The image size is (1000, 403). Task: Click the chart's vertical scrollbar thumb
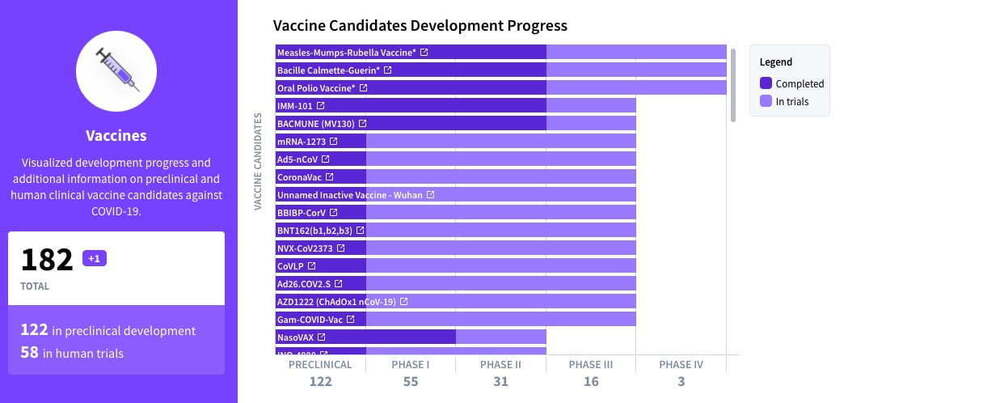[x=735, y=85]
